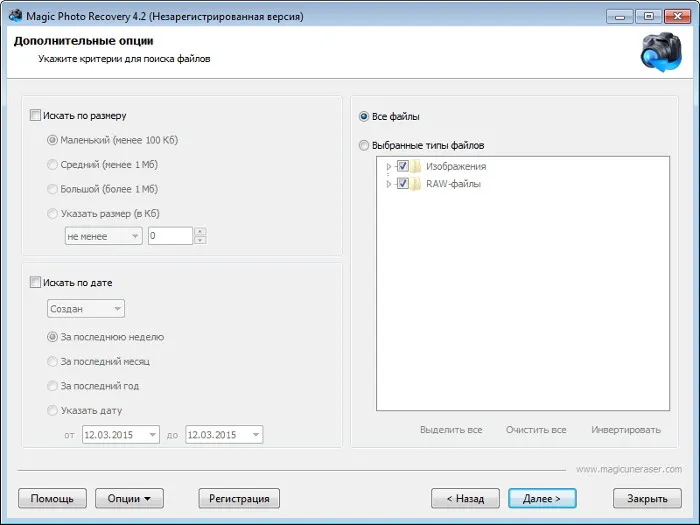Enable the Искать по дате checkbox
The height and width of the screenshot is (525, 700).
click(35, 282)
